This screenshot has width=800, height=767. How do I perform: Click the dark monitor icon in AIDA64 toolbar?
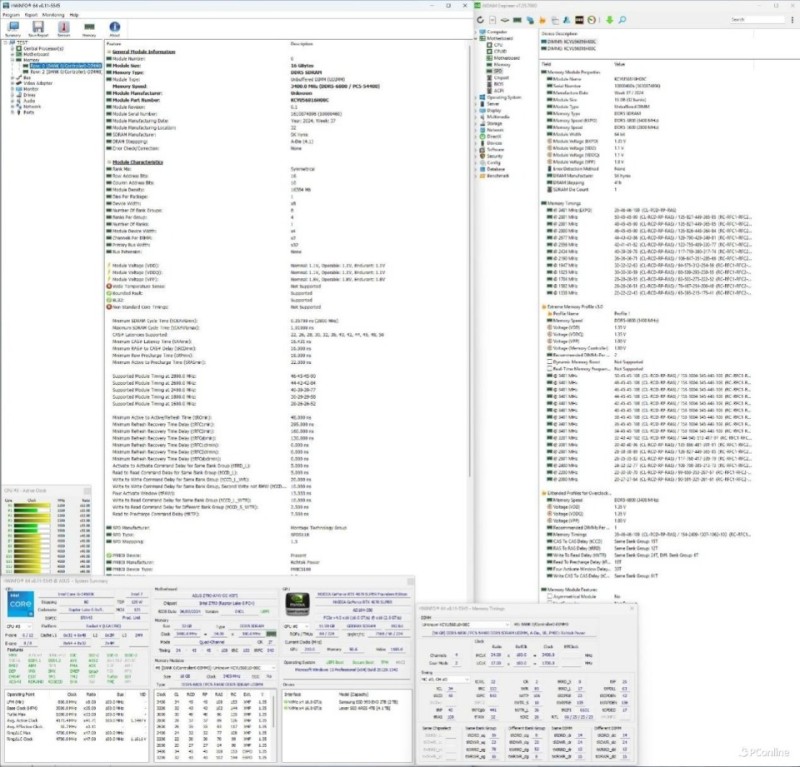[x=579, y=20]
